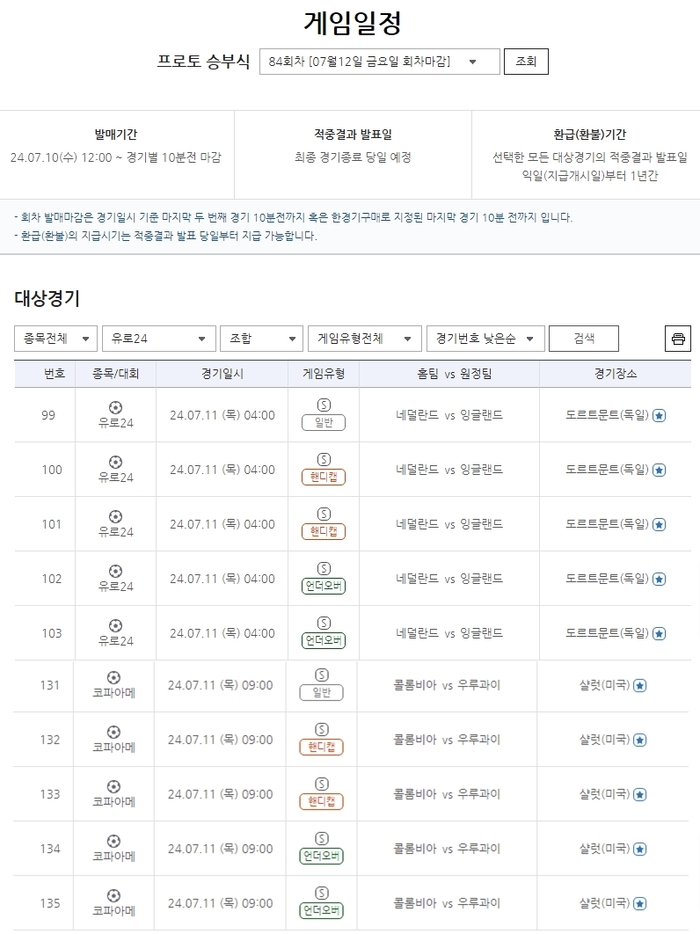Click the venue star icon in row 131
The width and height of the screenshot is (700, 934).
640,685
